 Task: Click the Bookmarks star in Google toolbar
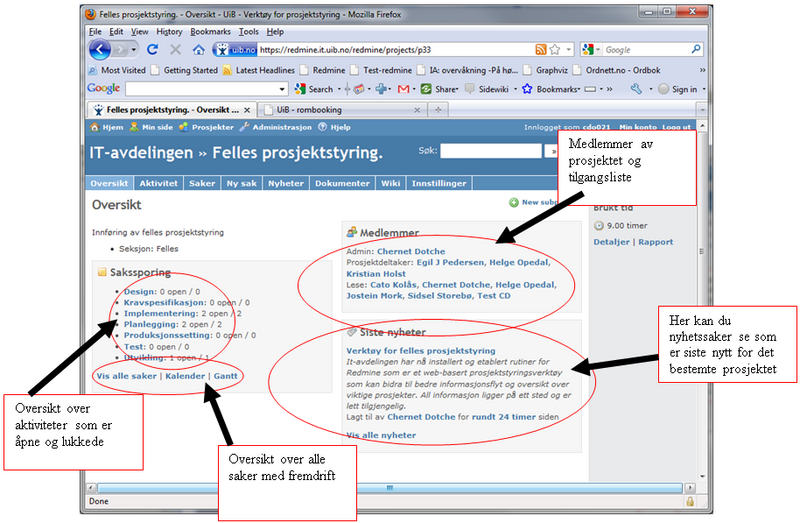point(527,89)
